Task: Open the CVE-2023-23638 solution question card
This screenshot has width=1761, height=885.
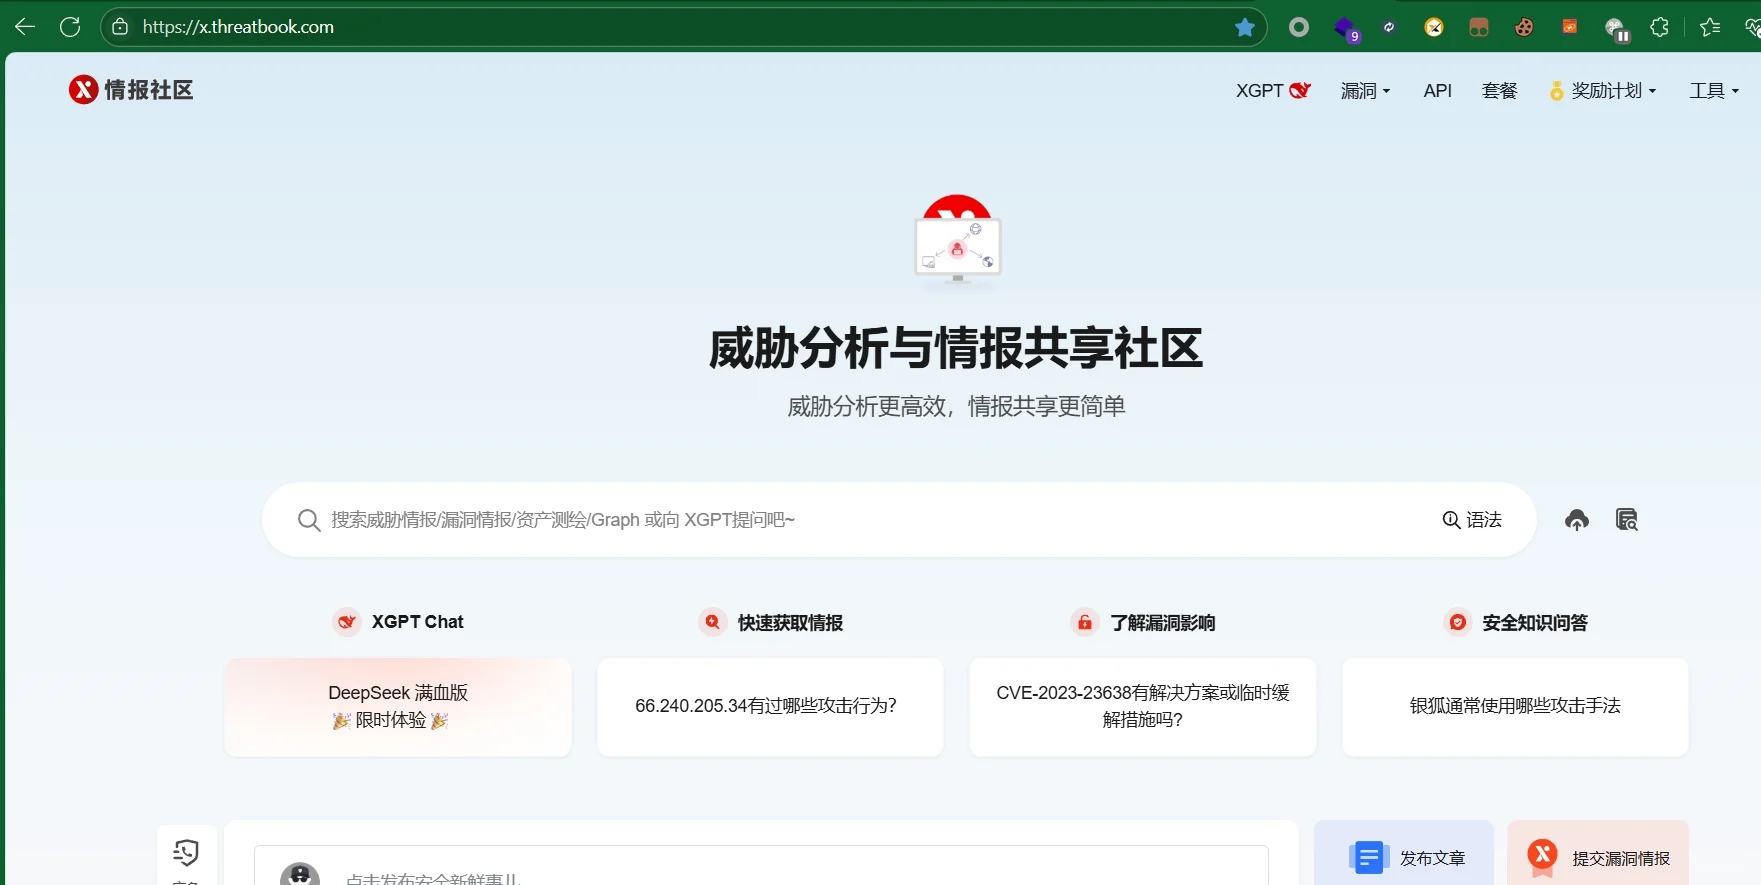Action: click(x=1143, y=707)
